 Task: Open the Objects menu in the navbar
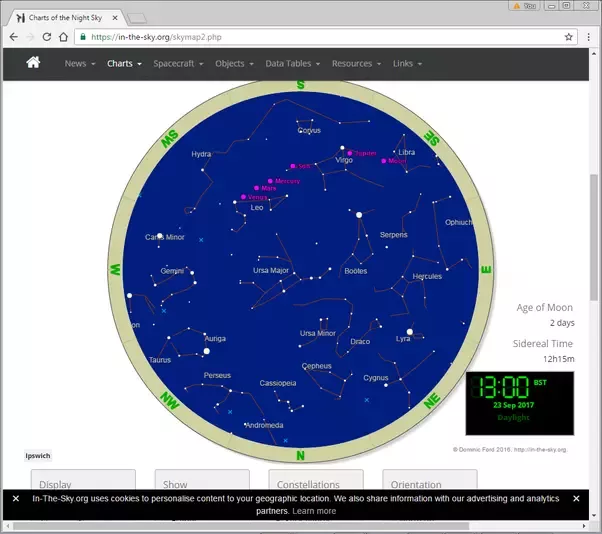pos(234,63)
